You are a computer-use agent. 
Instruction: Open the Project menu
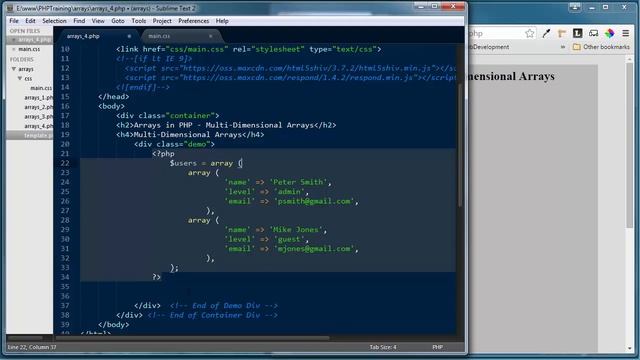(162, 21)
